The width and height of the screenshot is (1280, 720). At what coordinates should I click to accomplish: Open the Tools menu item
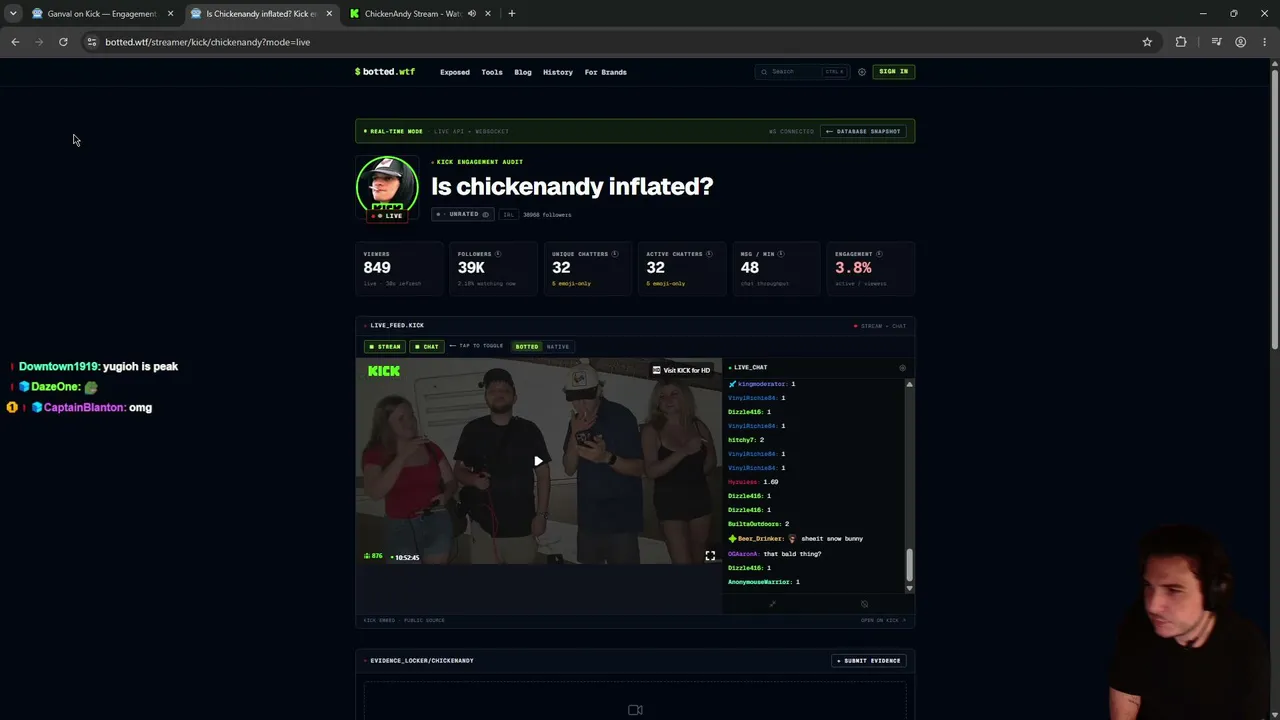(x=492, y=72)
